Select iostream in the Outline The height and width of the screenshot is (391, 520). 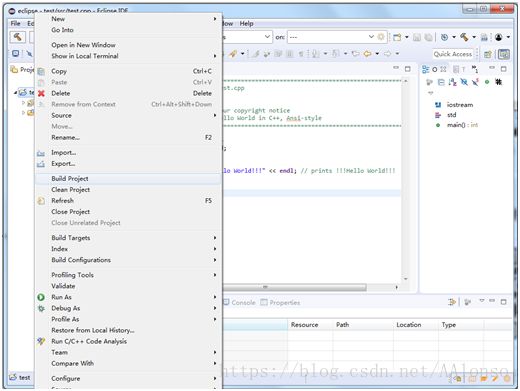(x=460, y=105)
